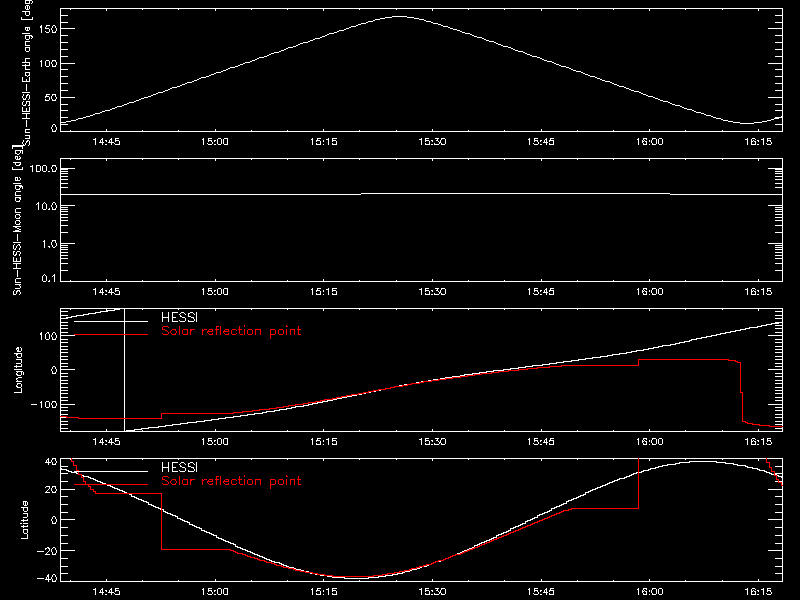The image size is (800, 600).
Task: Click the -40 tick label on Latitude axis
Action: [47, 579]
